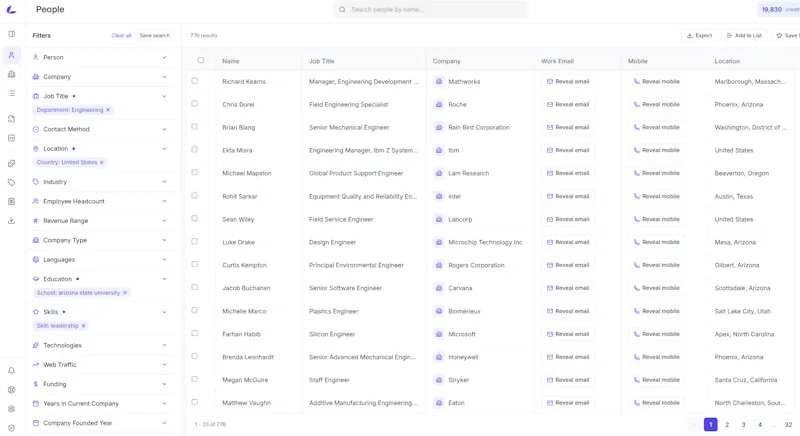Check the Chris Durel row checkbox
The width and height of the screenshot is (800, 436).
[x=194, y=104]
